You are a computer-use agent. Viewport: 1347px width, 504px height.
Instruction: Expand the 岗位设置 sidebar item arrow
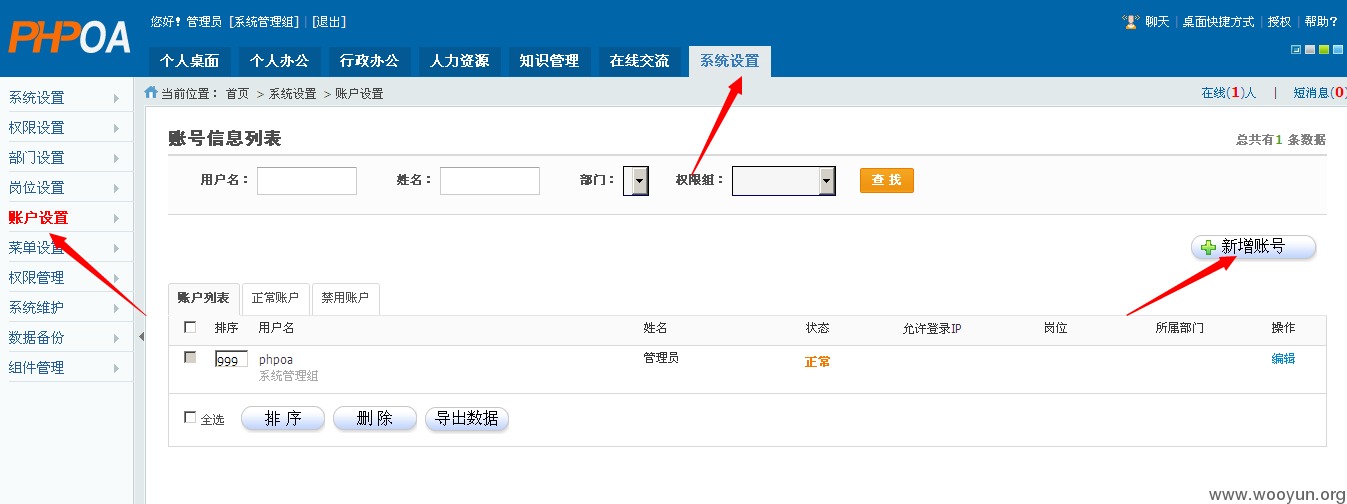point(117,188)
